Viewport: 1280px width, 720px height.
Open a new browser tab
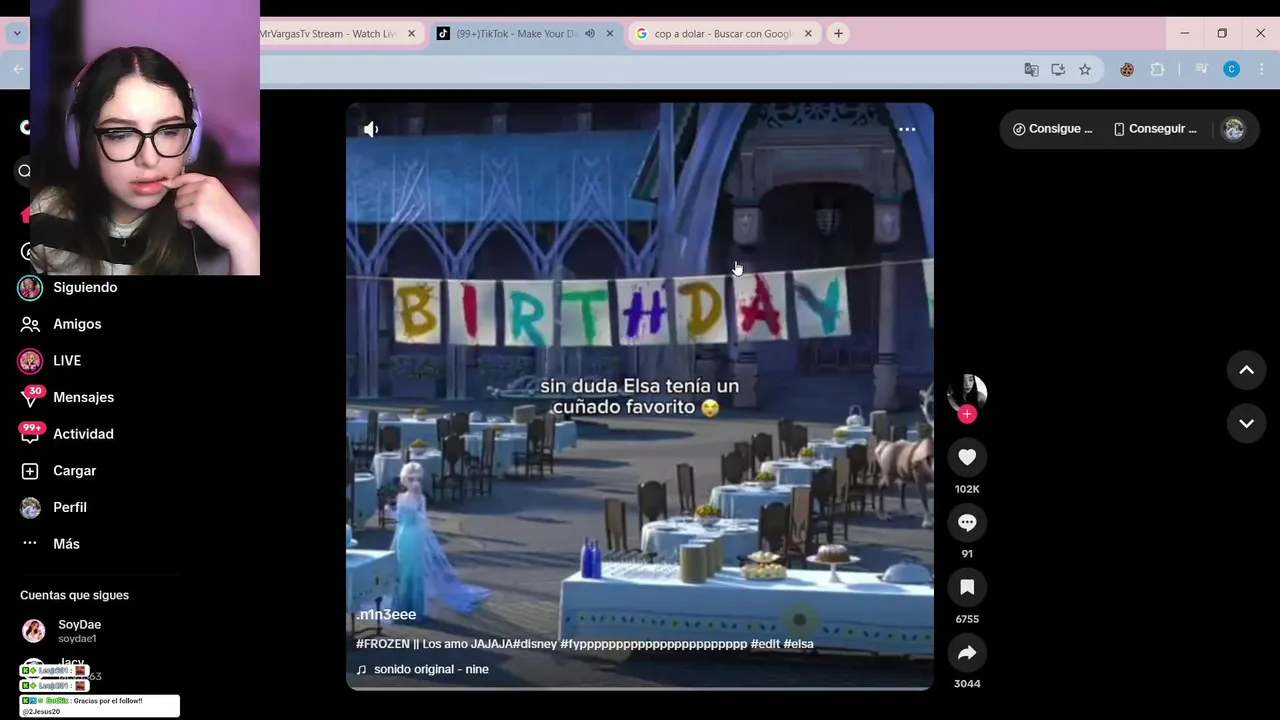click(838, 34)
